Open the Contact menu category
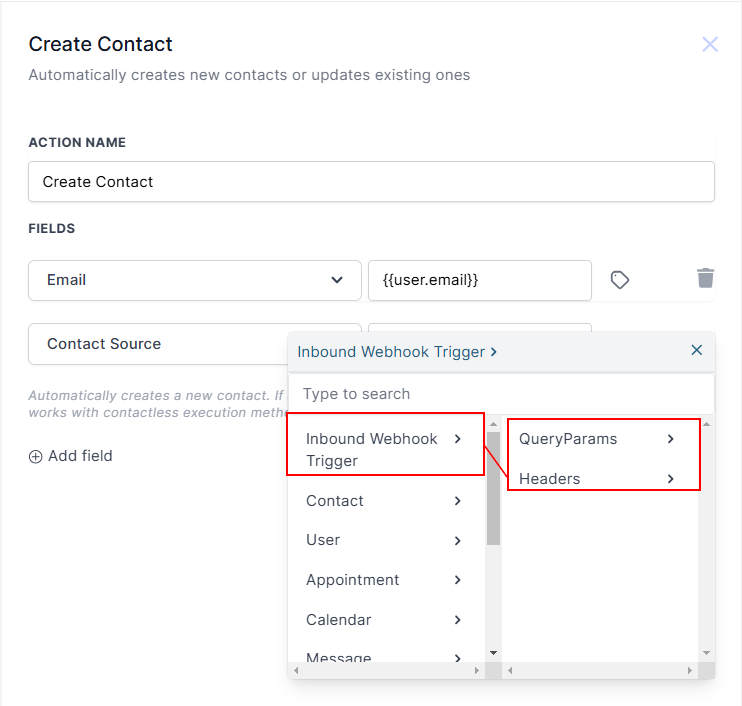 [335, 501]
